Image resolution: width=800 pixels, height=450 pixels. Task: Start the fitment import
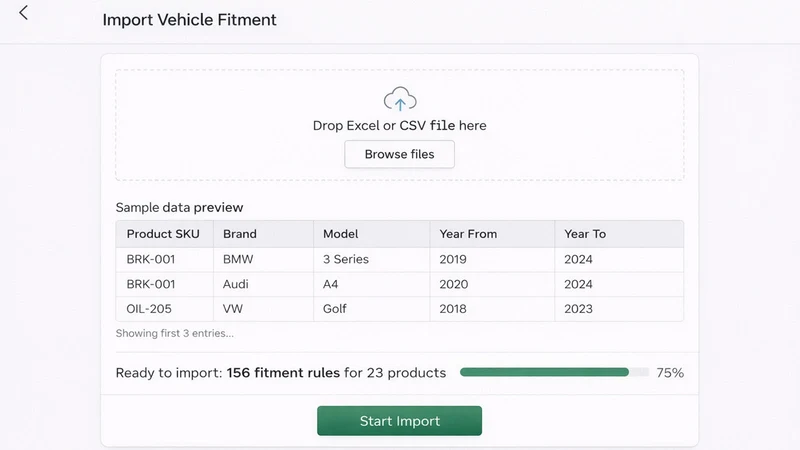pos(399,421)
